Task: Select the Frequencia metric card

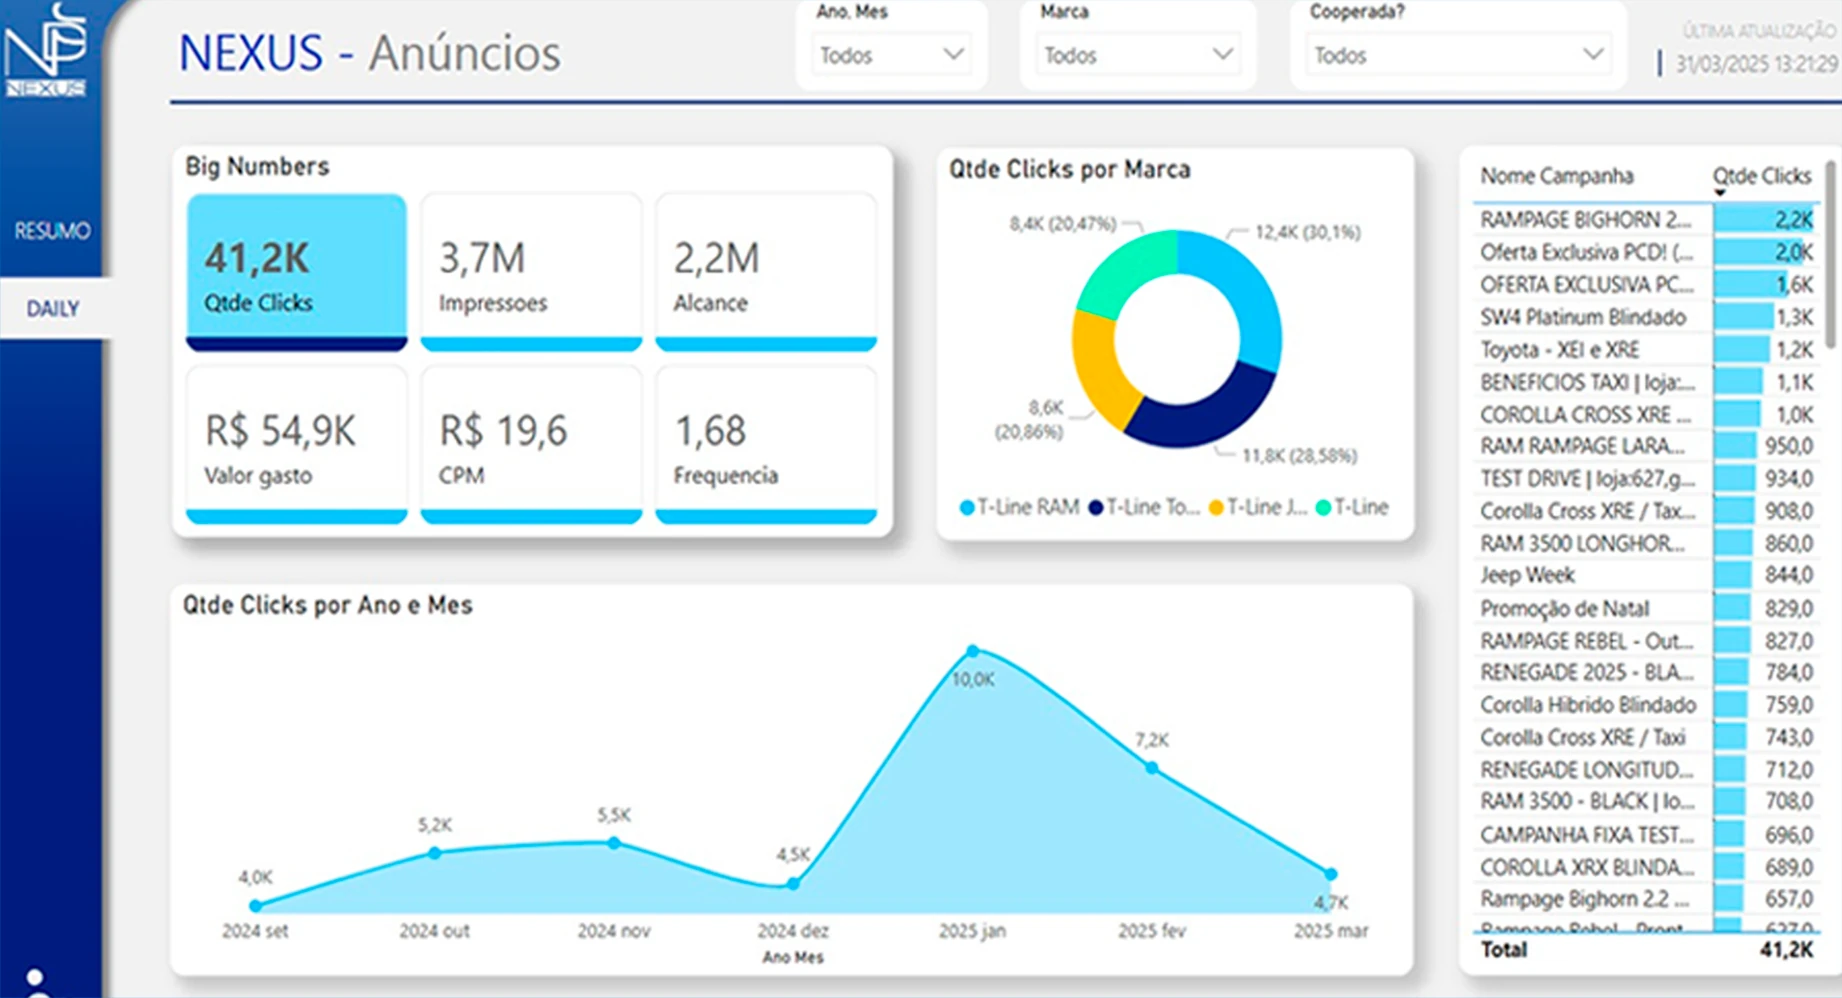Action: pos(766,445)
